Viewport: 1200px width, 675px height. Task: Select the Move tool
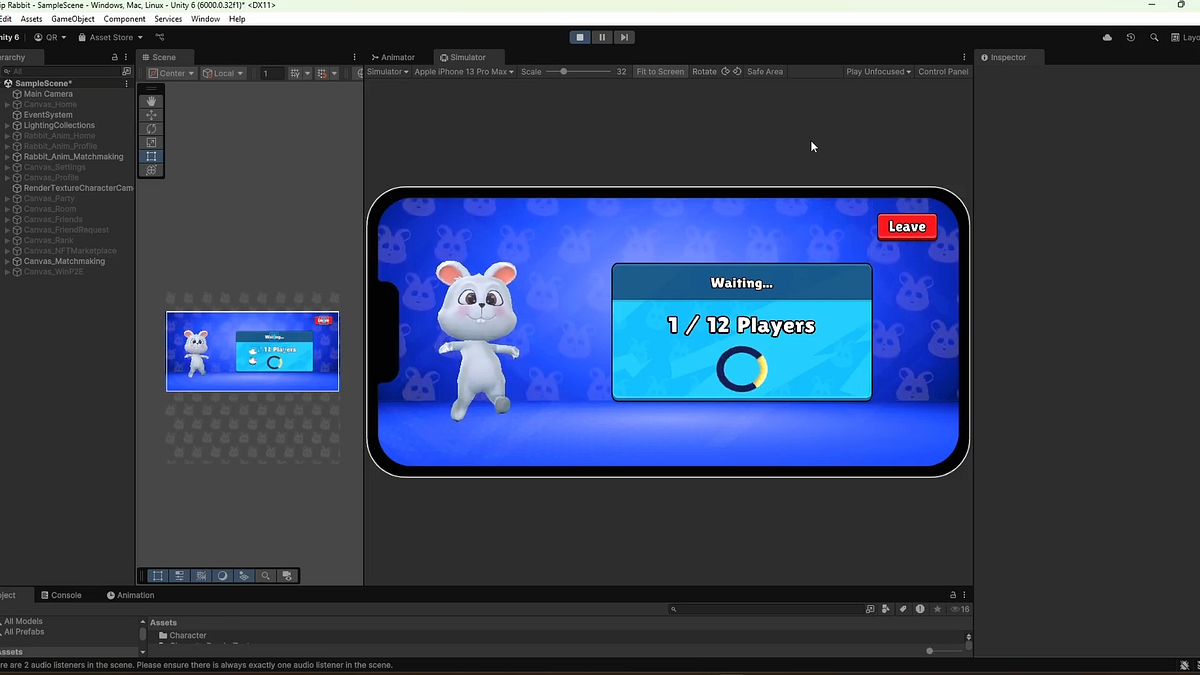tap(151, 114)
